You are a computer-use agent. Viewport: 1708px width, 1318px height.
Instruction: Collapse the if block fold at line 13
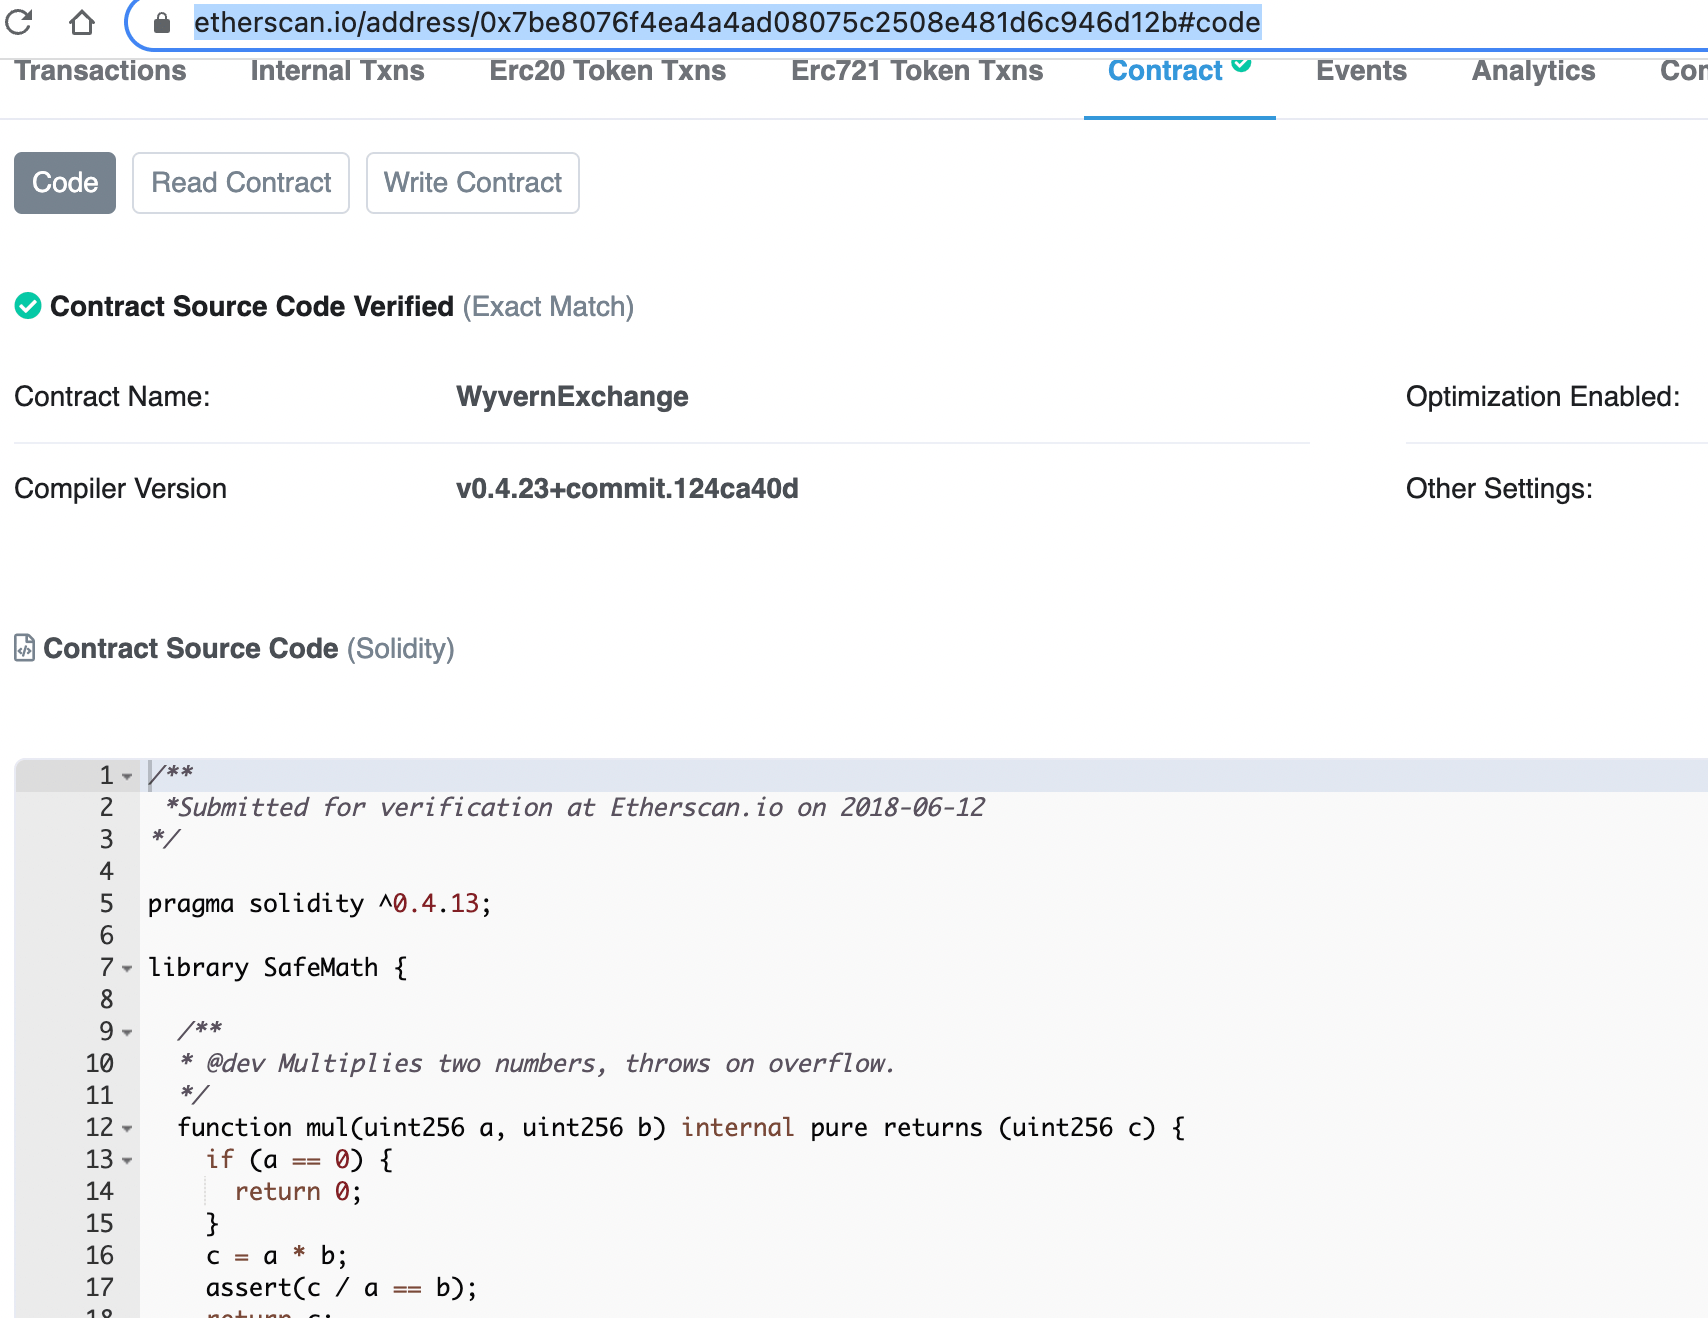(x=127, y=1160)
